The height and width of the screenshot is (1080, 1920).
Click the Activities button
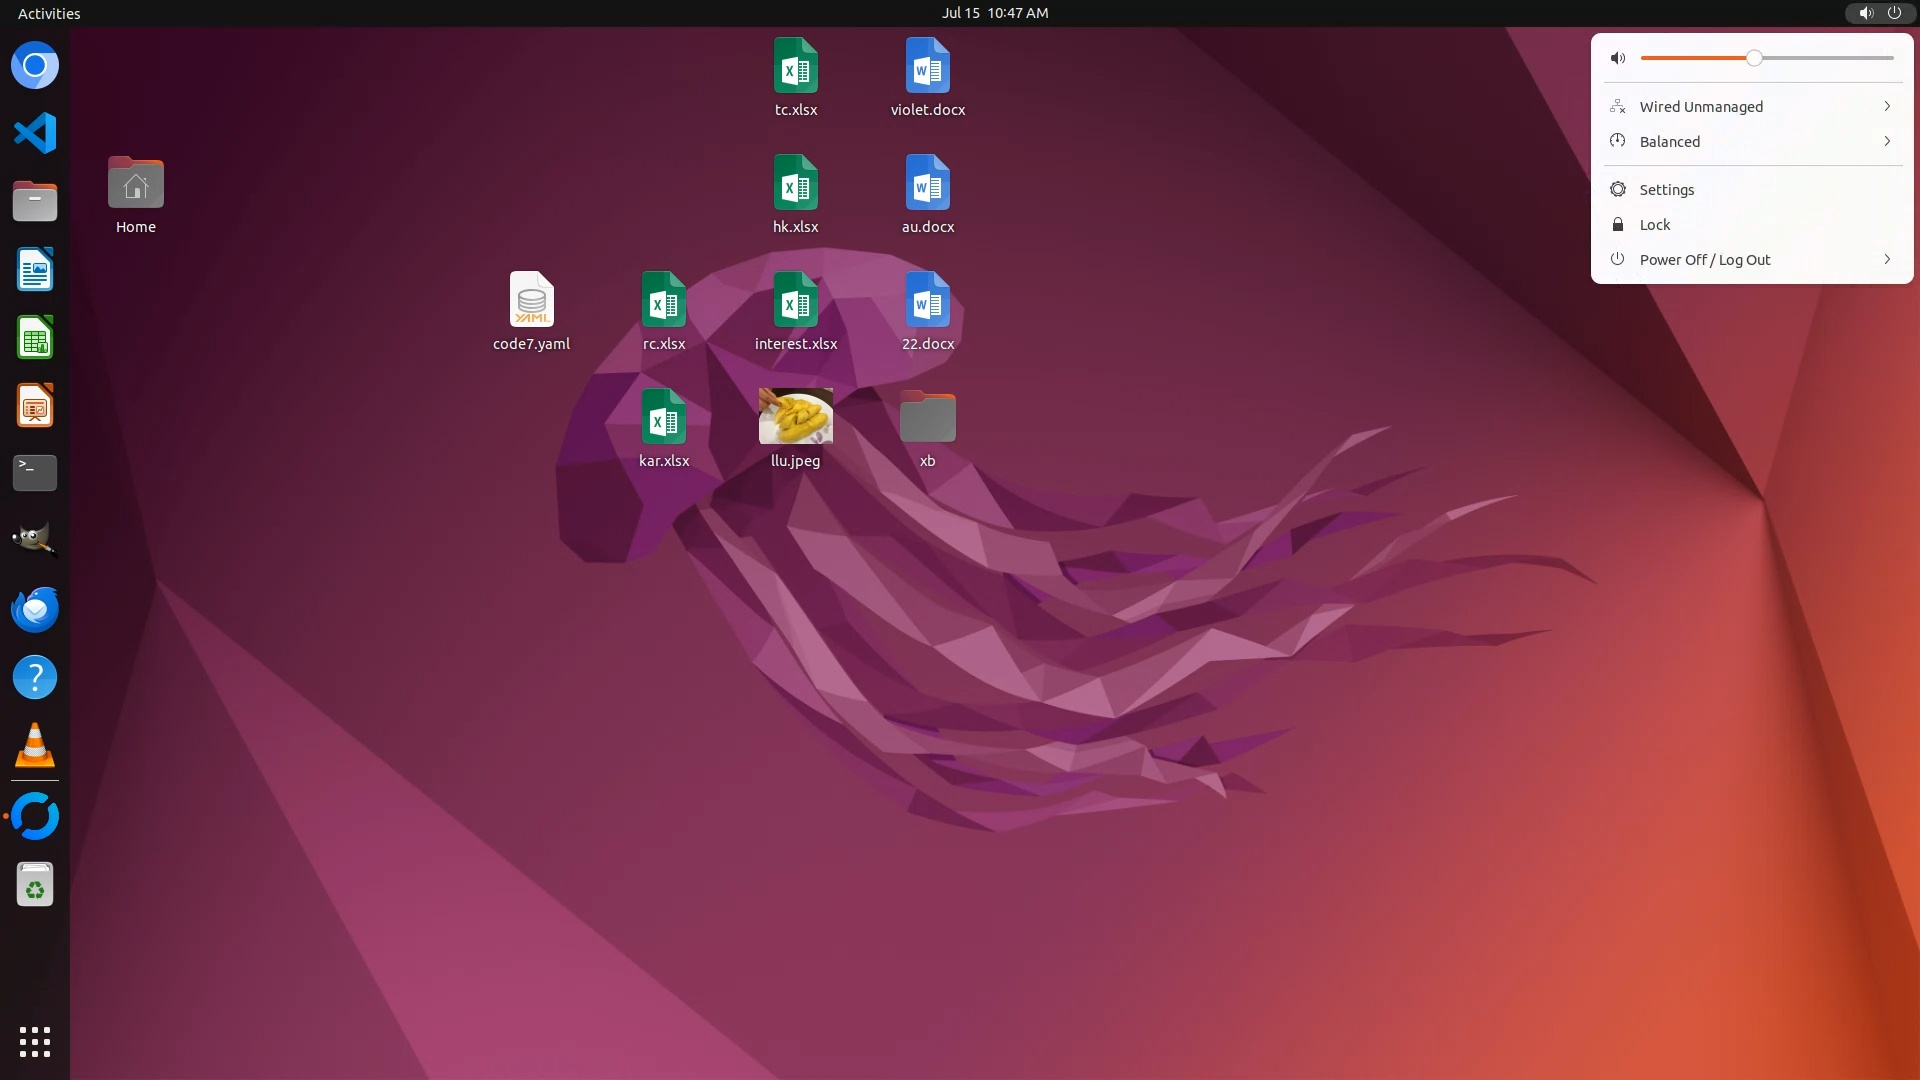[x=49, y=13]
